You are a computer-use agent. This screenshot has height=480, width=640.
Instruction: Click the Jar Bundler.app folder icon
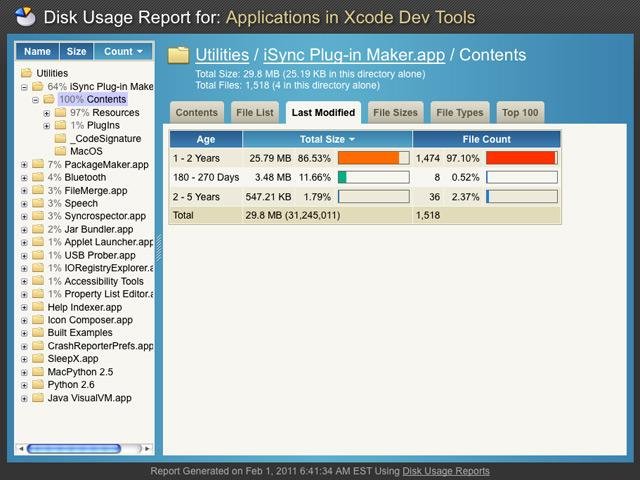pos(38,229)
